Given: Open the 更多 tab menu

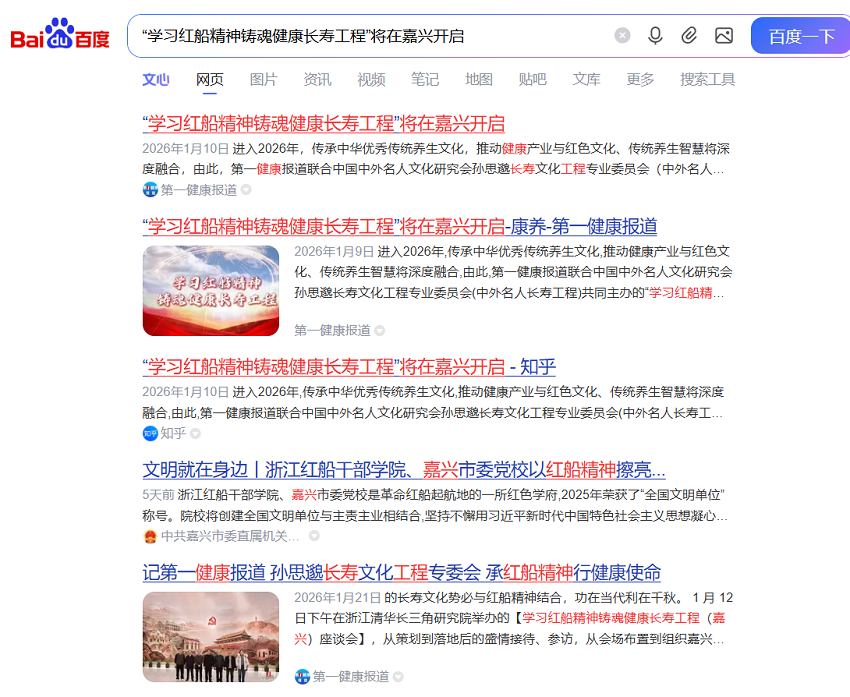Looking at the screenshot, I should click(x=640, y=80).
